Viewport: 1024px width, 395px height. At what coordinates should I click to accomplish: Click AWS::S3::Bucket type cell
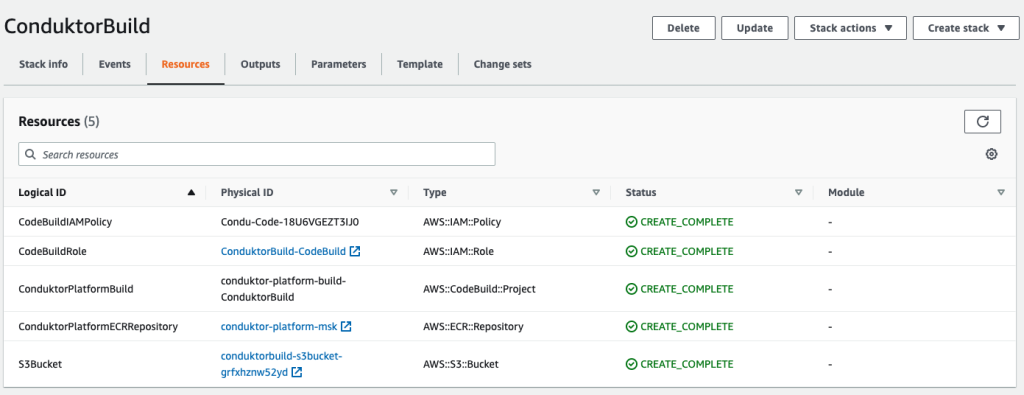pos(461,364)
